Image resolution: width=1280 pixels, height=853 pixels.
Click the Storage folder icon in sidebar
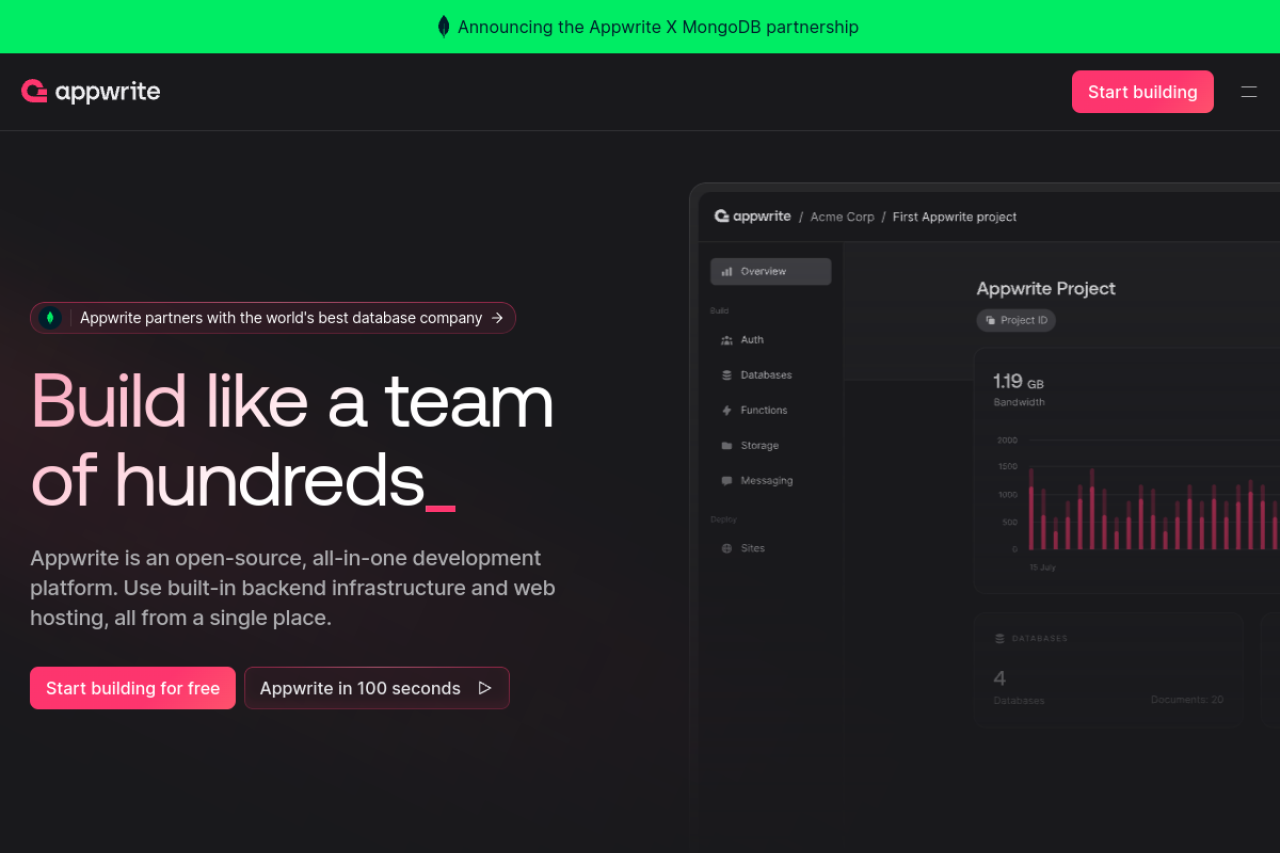[x=727, y=446]
